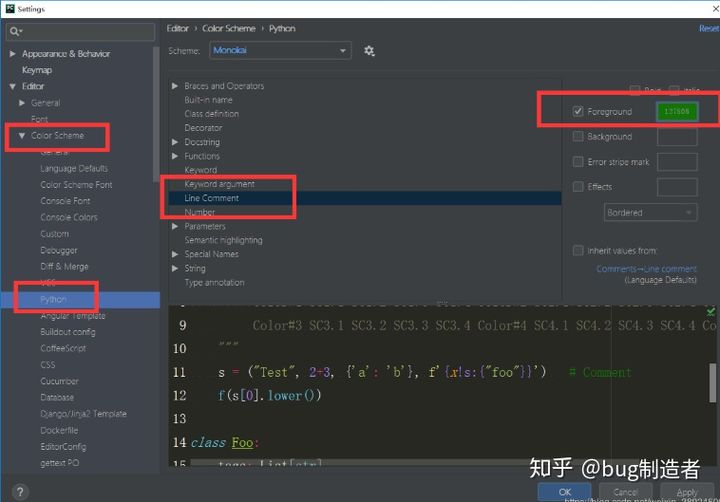Select Cucumber item

click(59, 381)
